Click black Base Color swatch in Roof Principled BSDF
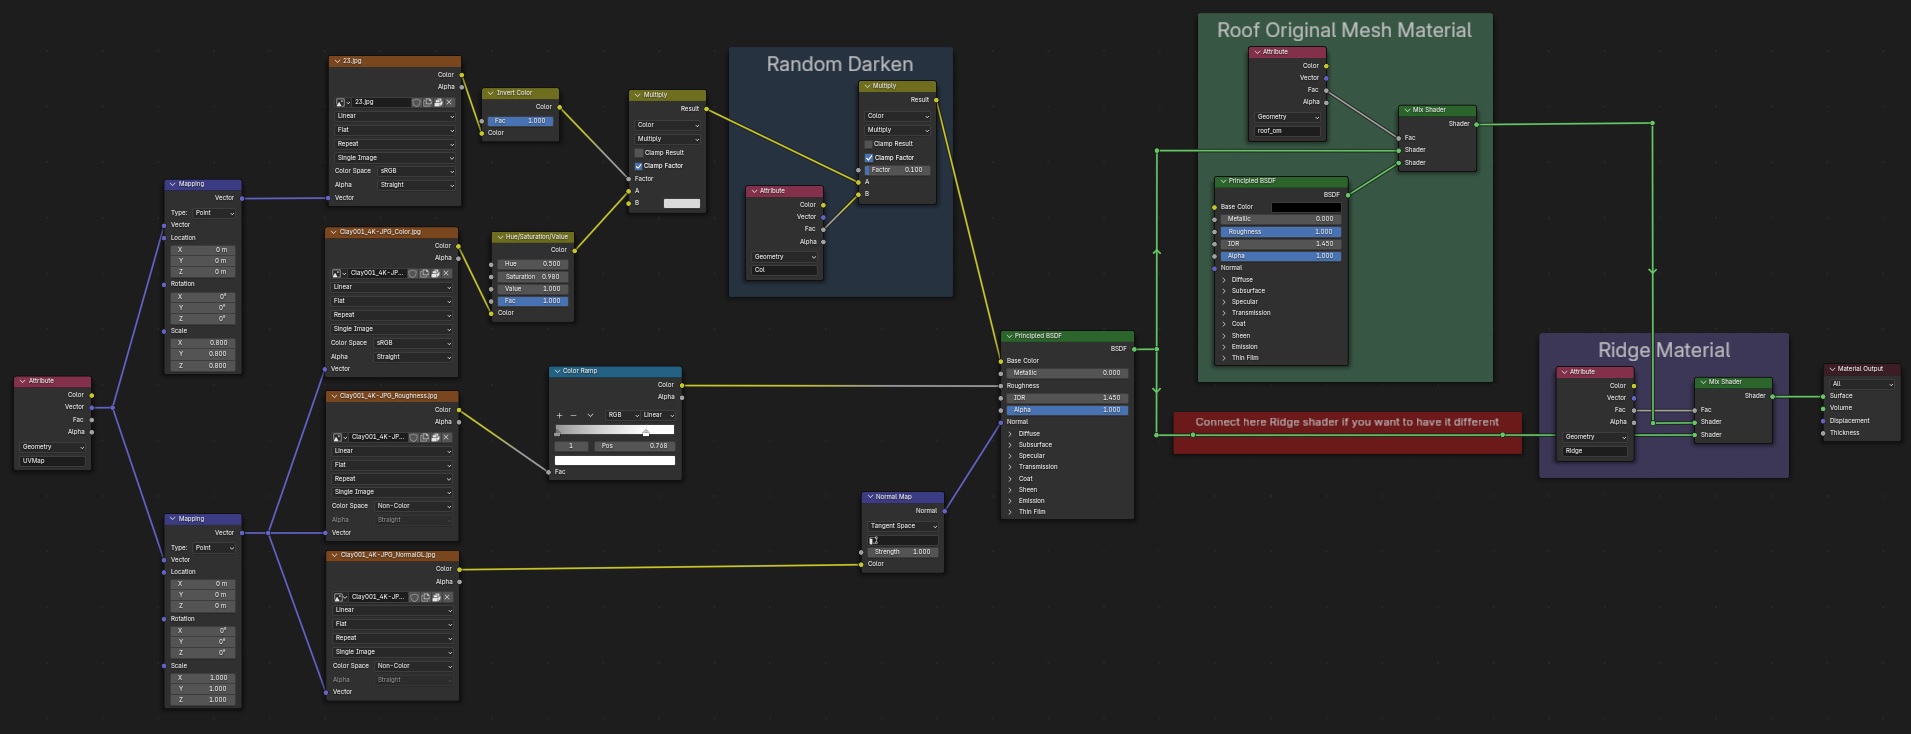Viewport: 1911px width, 734px height. coord(1305,207)
